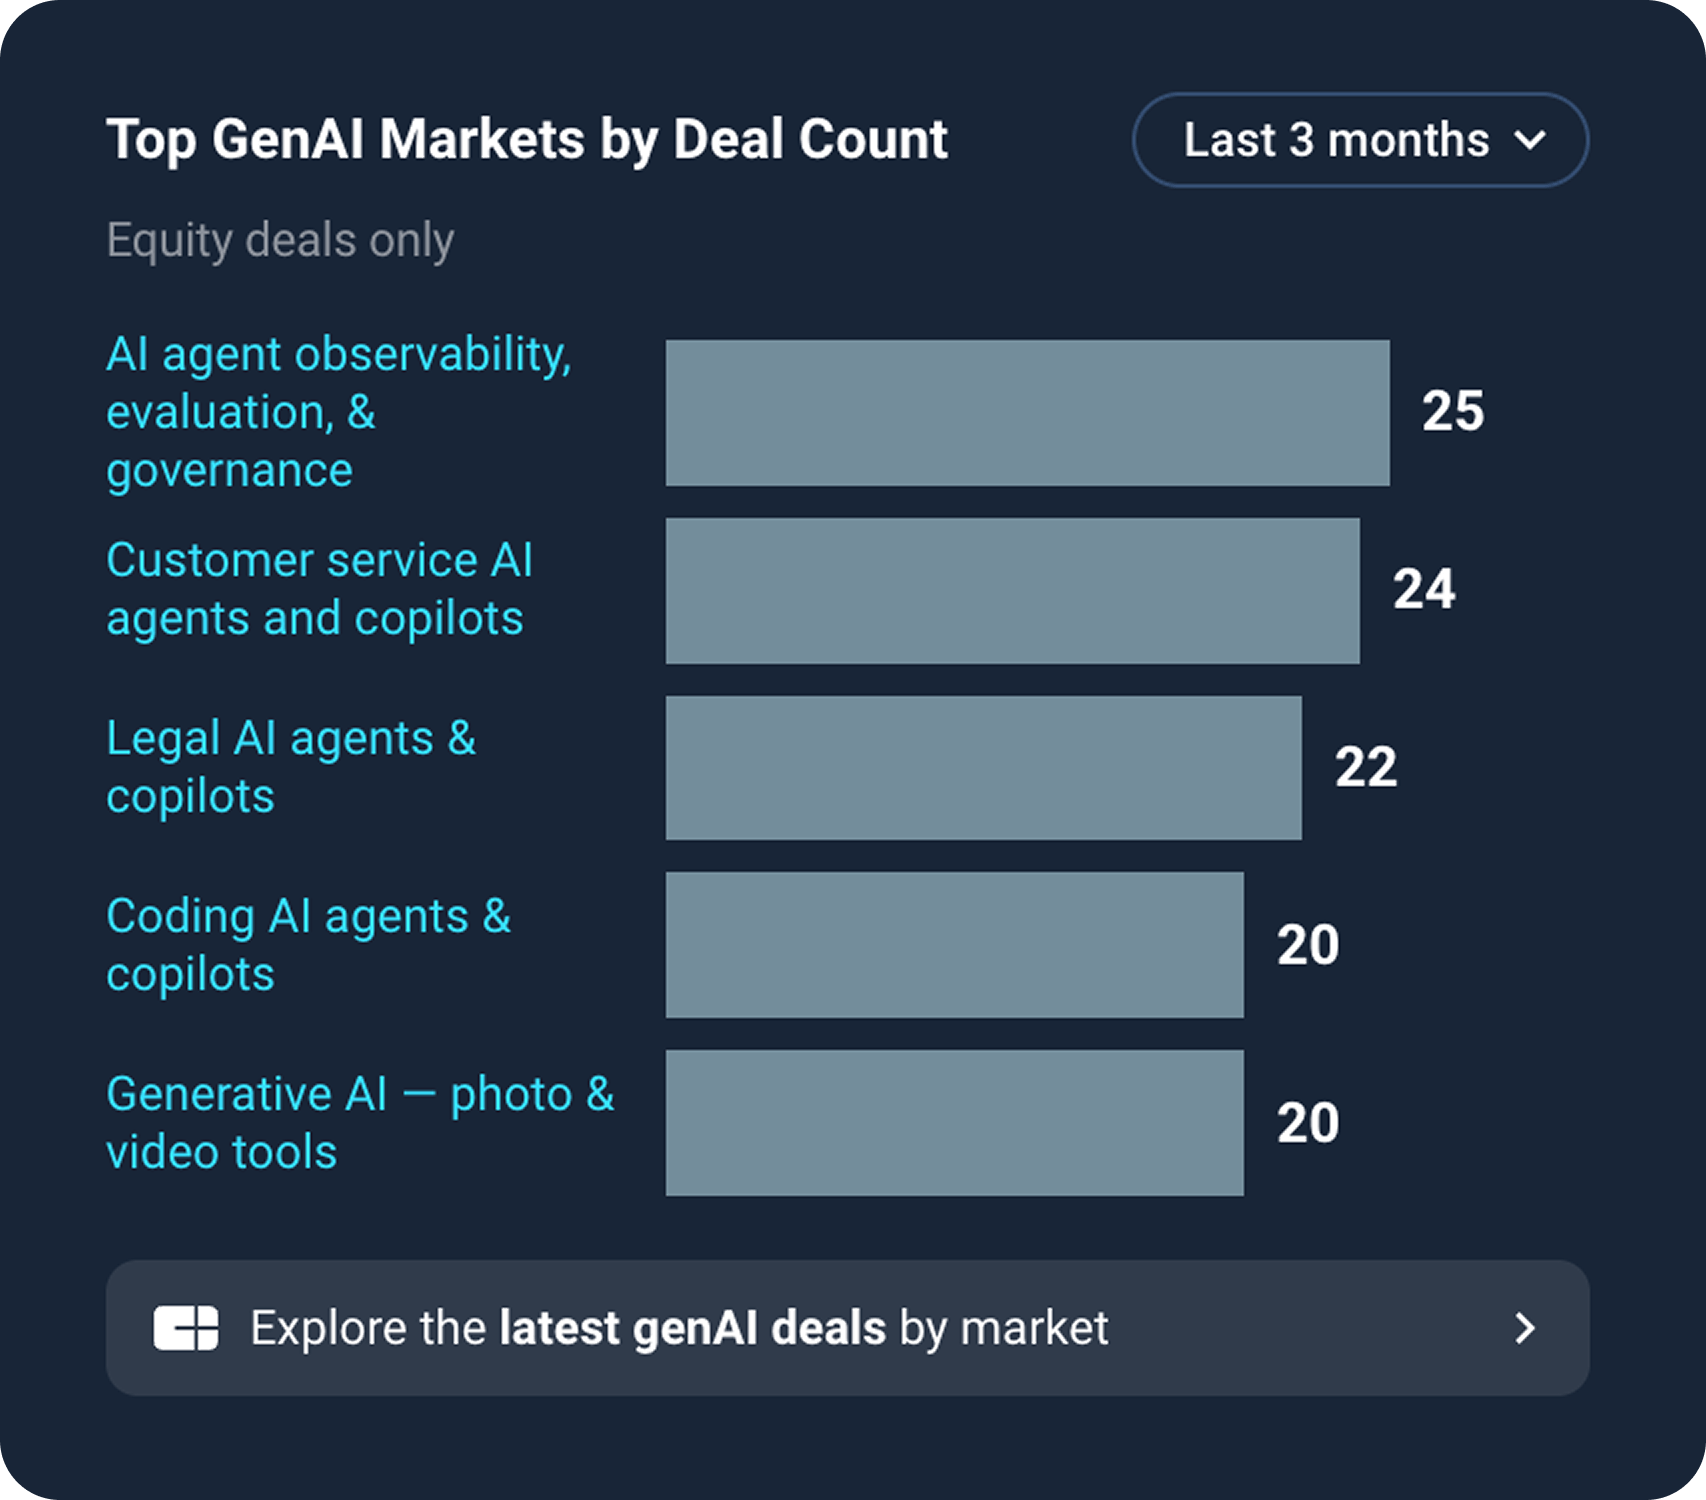1706x1500 pixels.
Task: Open the Last 3 months dropdown
Action: click(x=1360, y=140)
